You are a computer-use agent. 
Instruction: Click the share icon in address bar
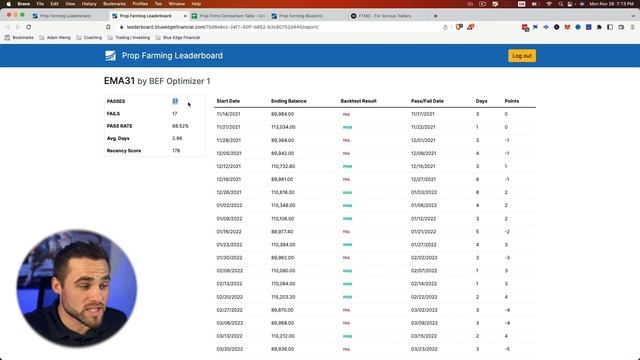click(445, 27)
